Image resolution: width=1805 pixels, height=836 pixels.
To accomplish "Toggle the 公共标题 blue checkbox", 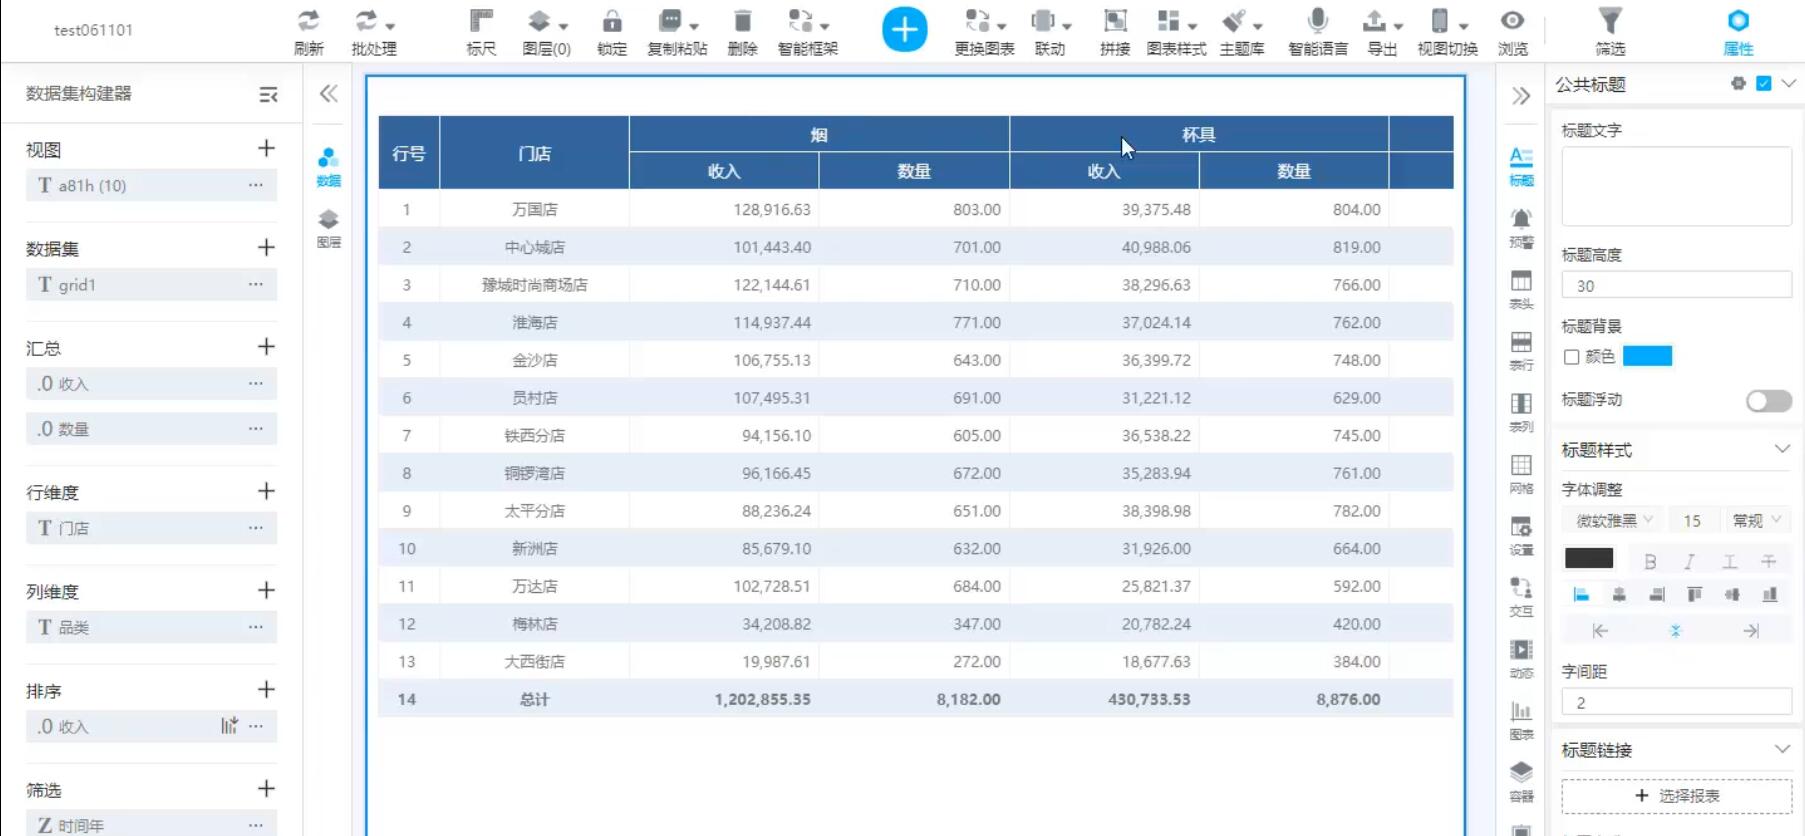I will pyautogui.click(x=1764, y=84).
